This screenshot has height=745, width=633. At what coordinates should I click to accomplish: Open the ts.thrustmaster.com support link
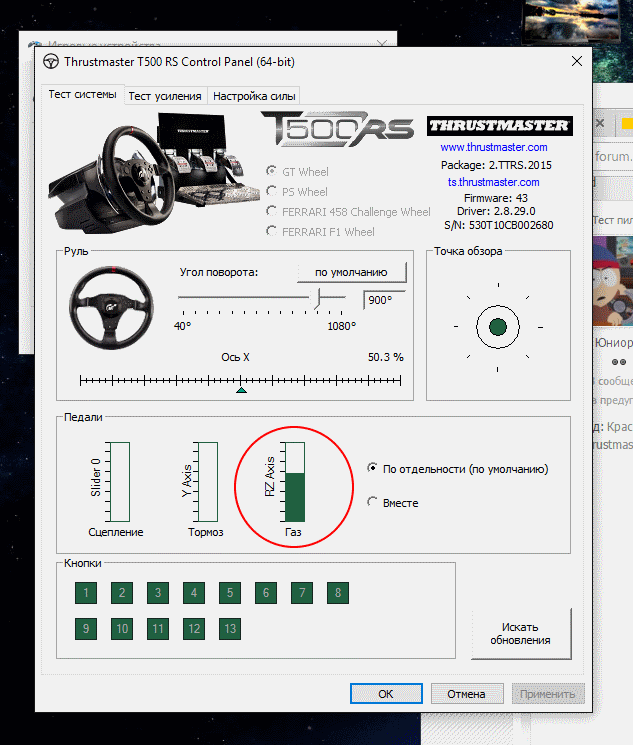(493, 182)
